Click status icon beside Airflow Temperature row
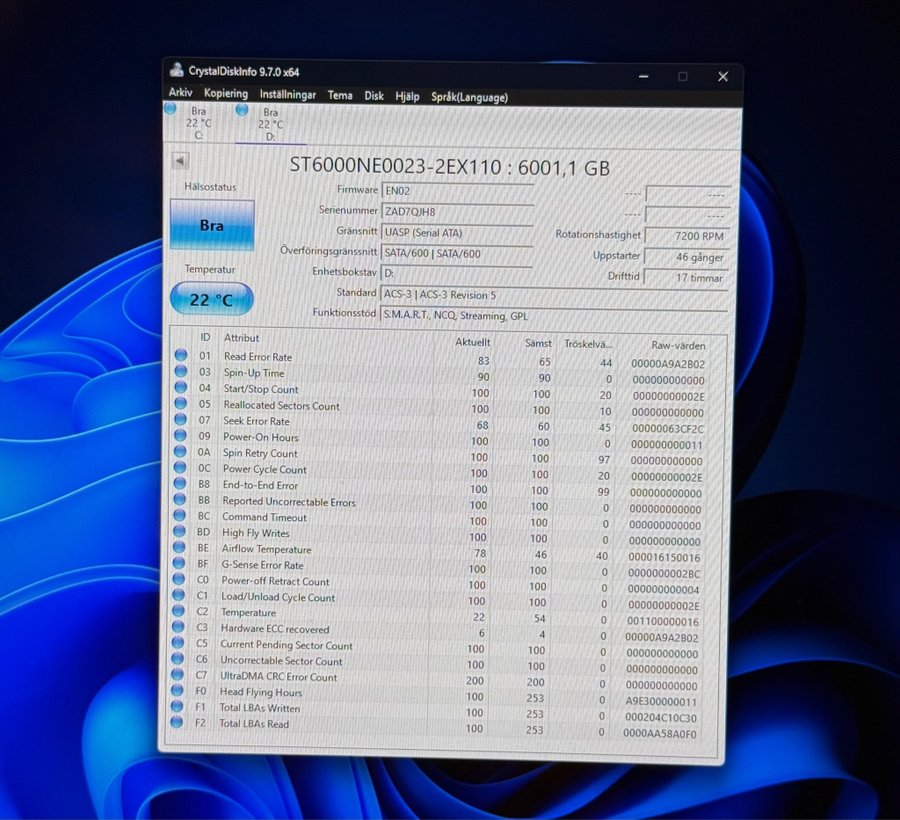This screenshot has height=820, width=900. tap(180, 548)
